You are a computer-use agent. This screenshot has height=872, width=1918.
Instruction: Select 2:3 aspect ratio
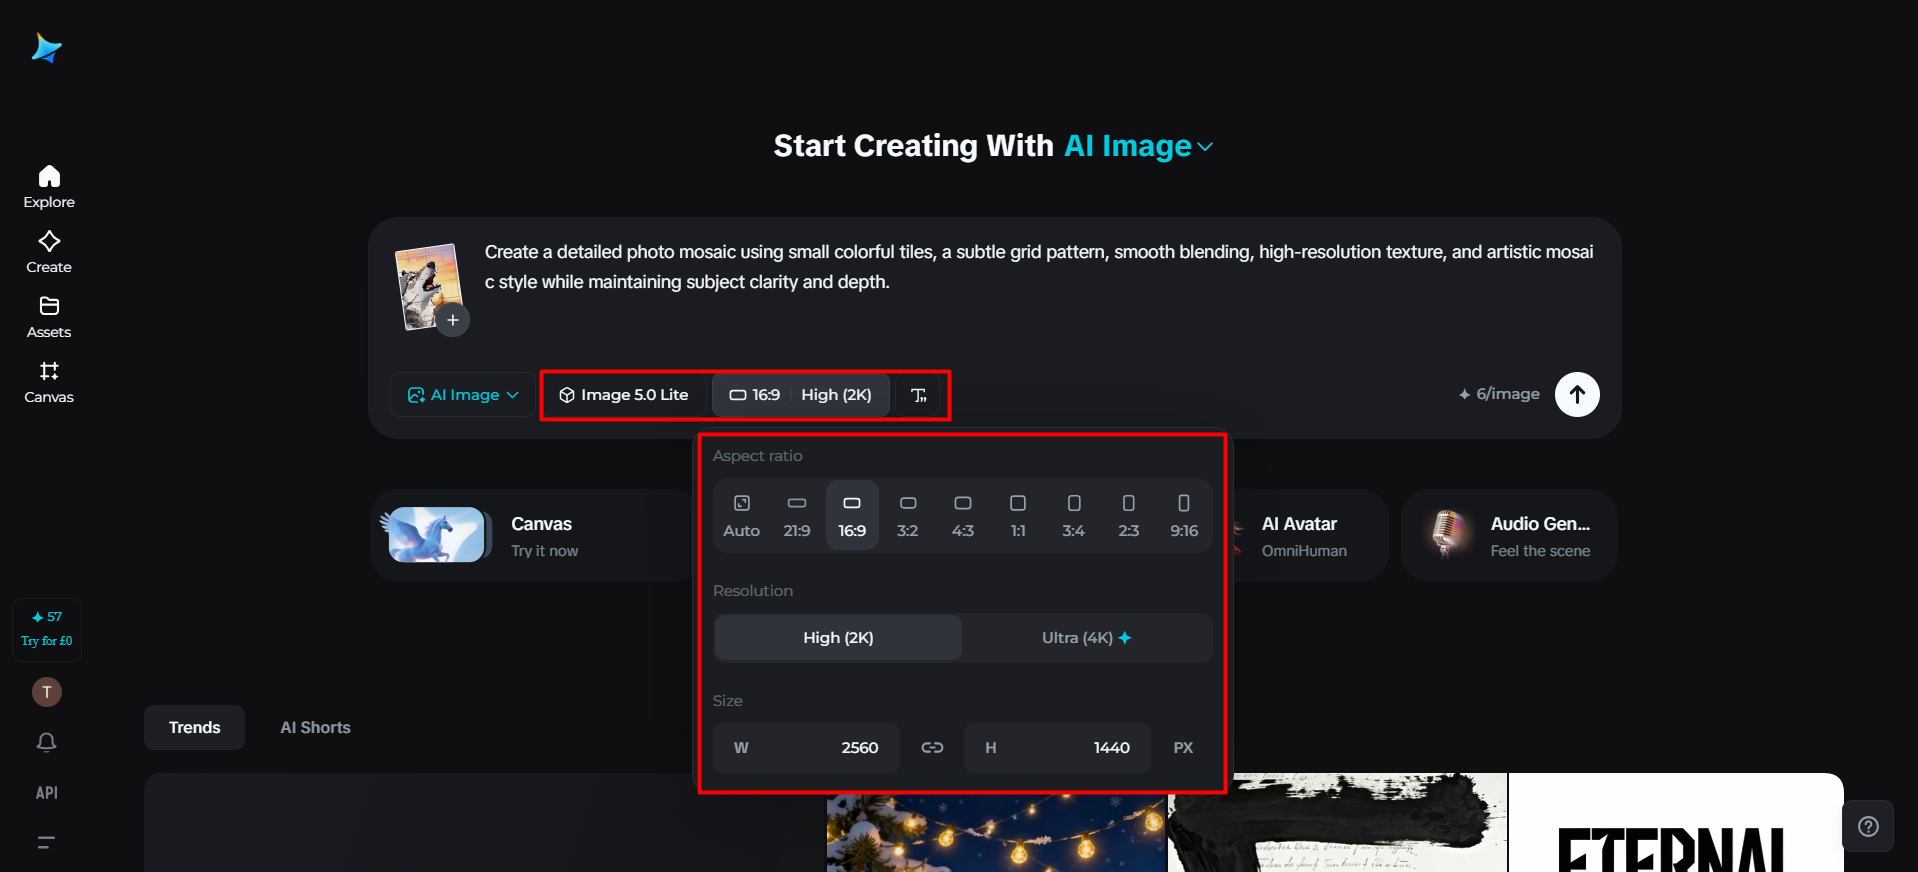1129,515
